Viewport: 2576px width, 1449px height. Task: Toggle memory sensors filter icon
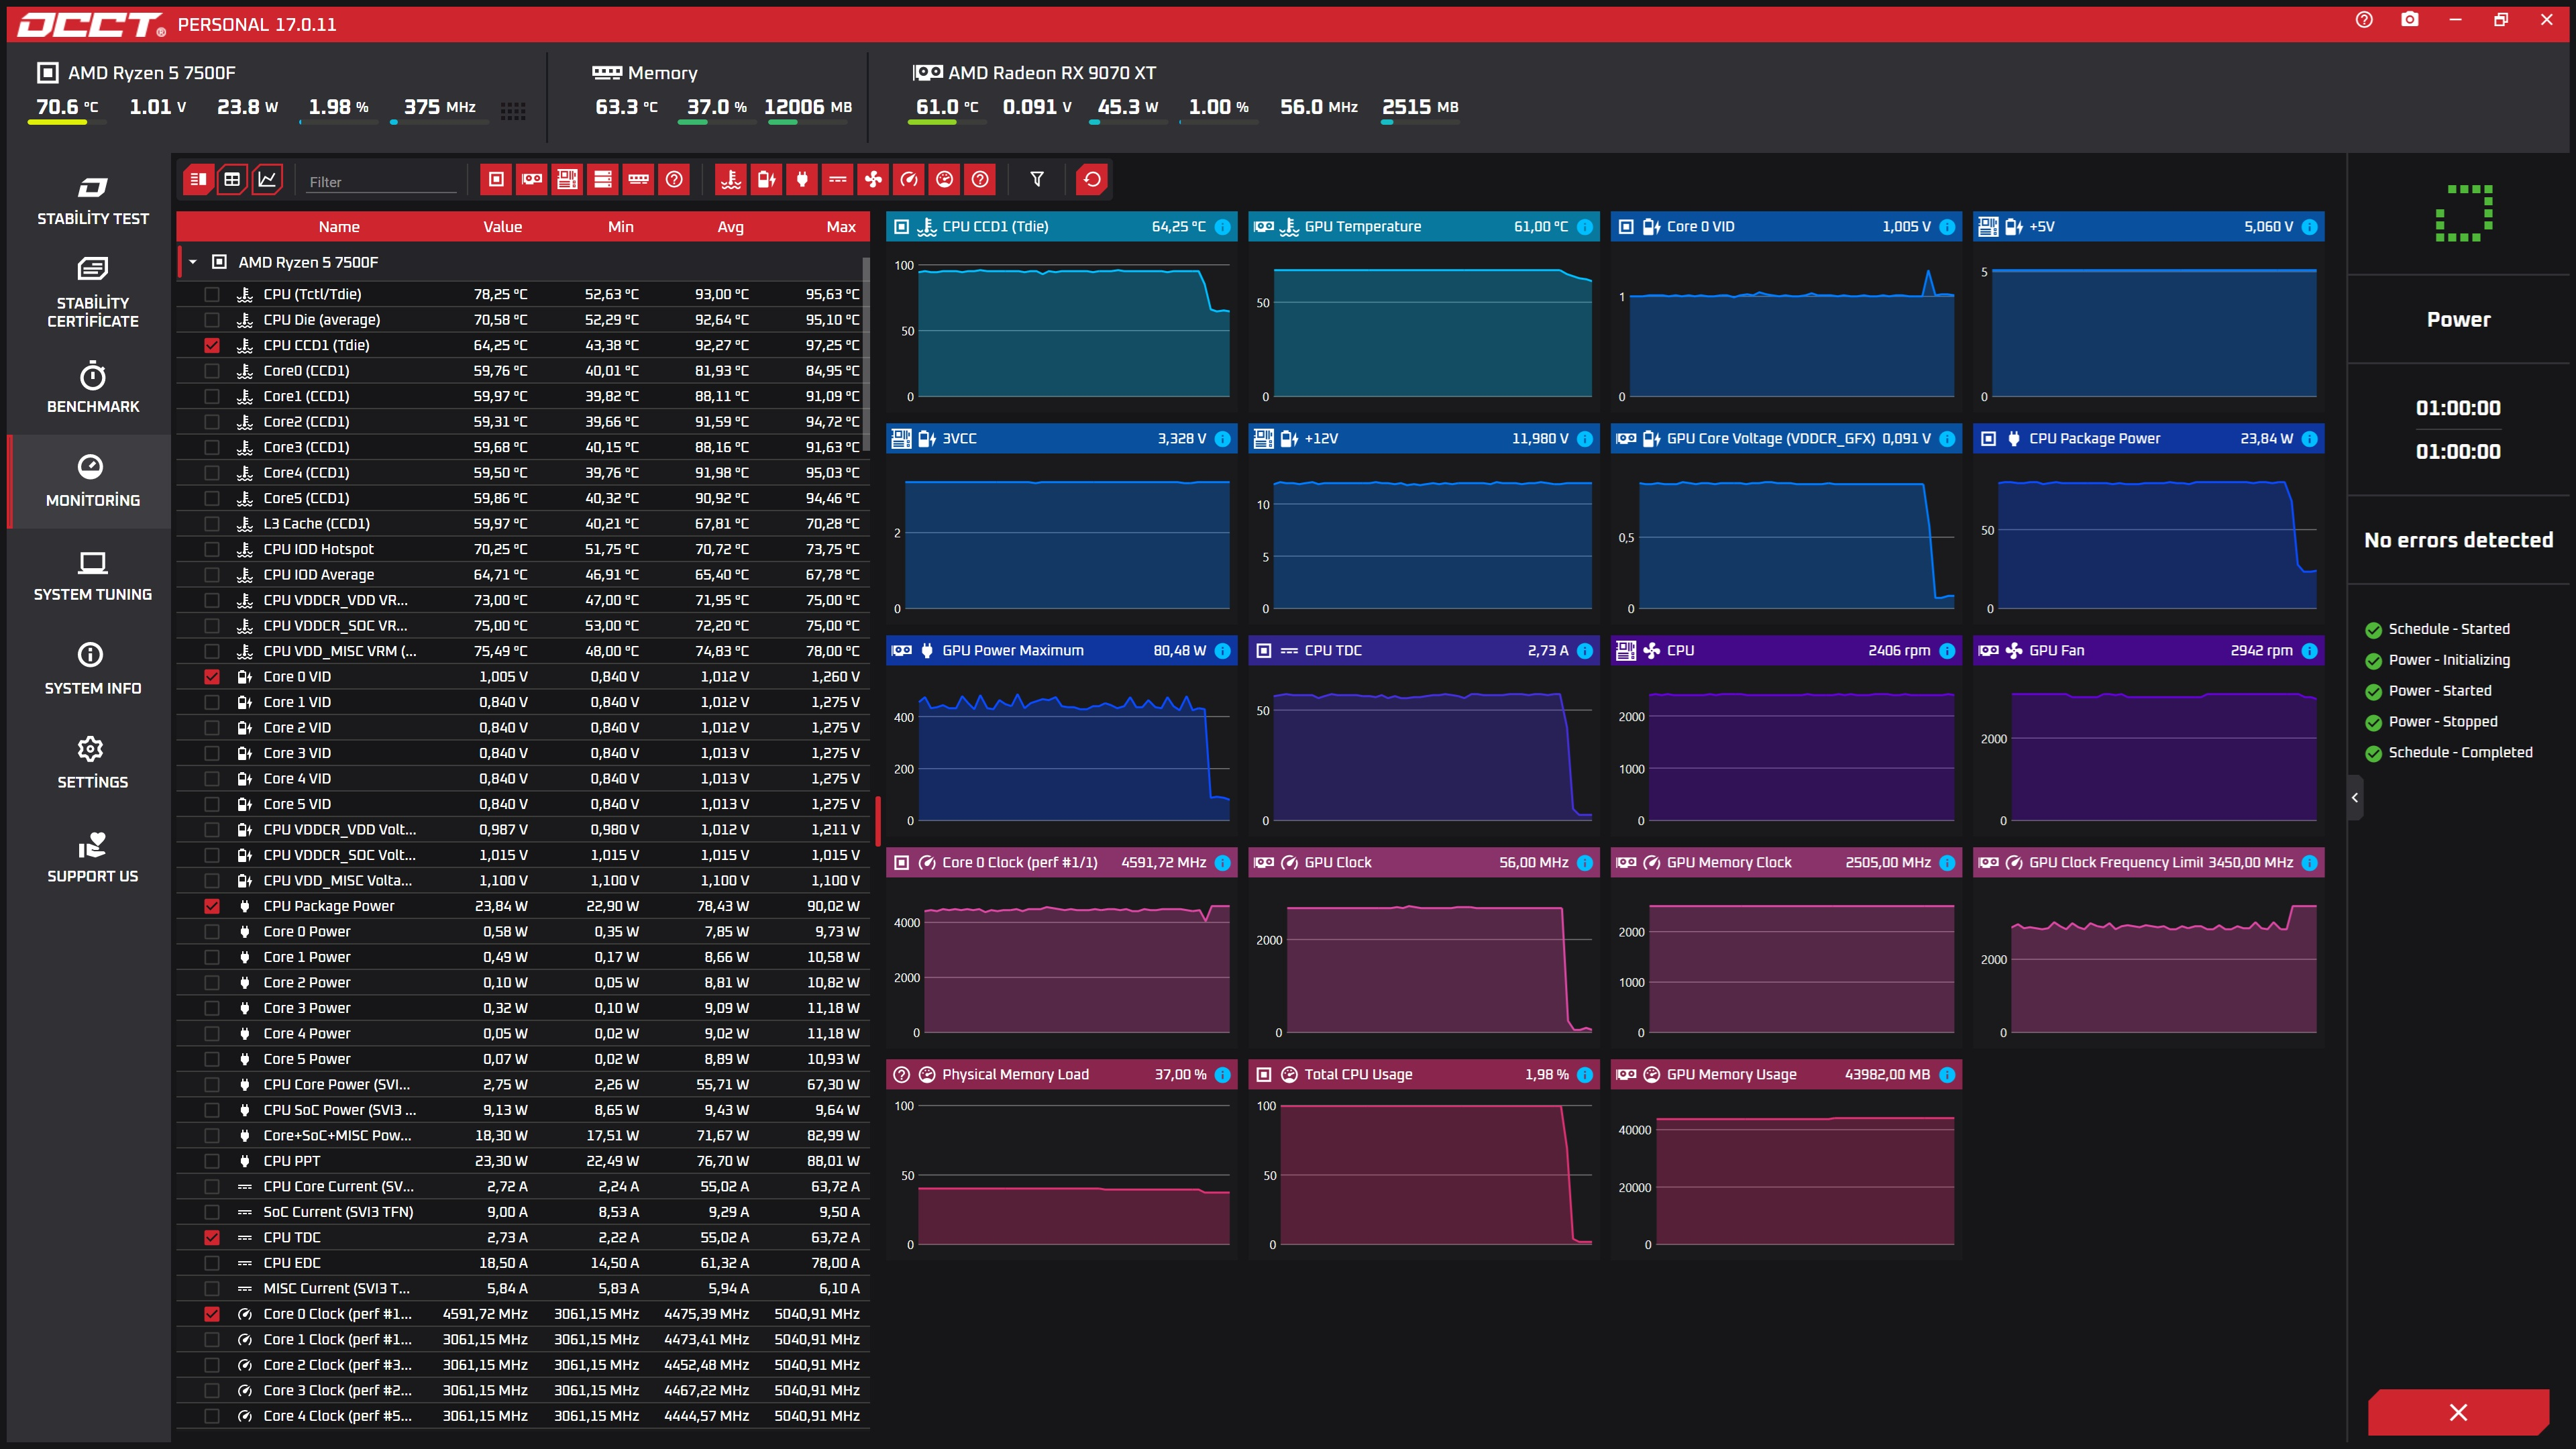pyautogui.click(x=638, y=180)
